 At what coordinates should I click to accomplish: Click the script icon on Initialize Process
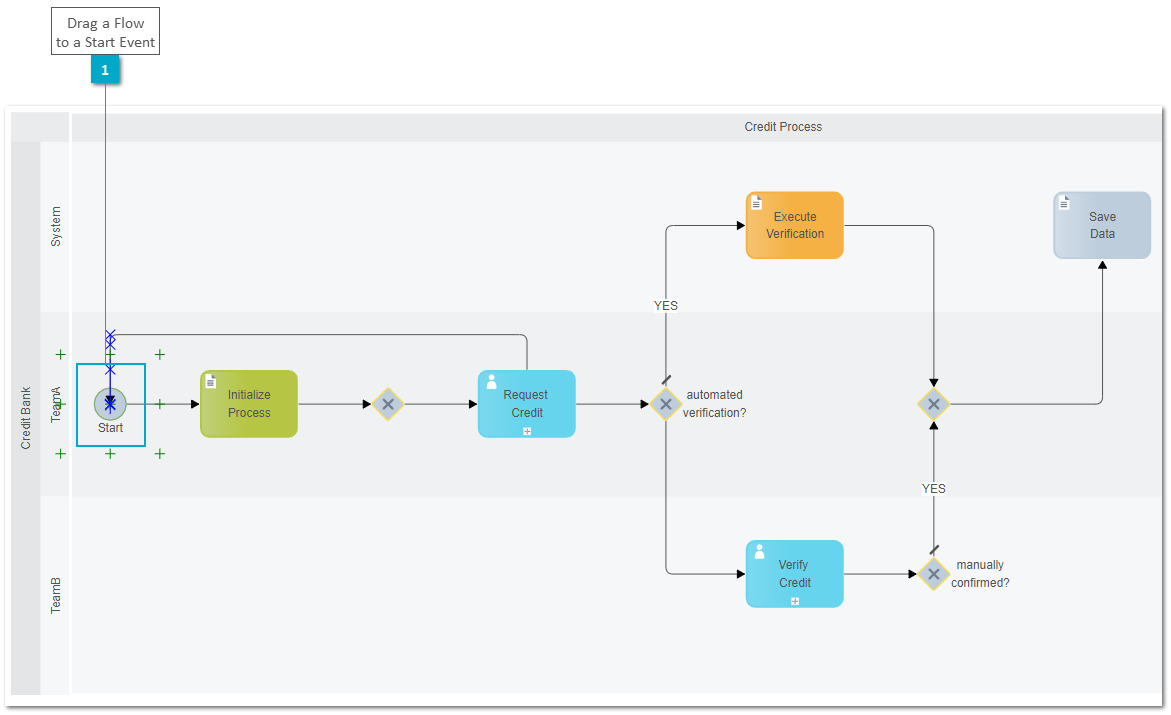click(x=211, y=382)
